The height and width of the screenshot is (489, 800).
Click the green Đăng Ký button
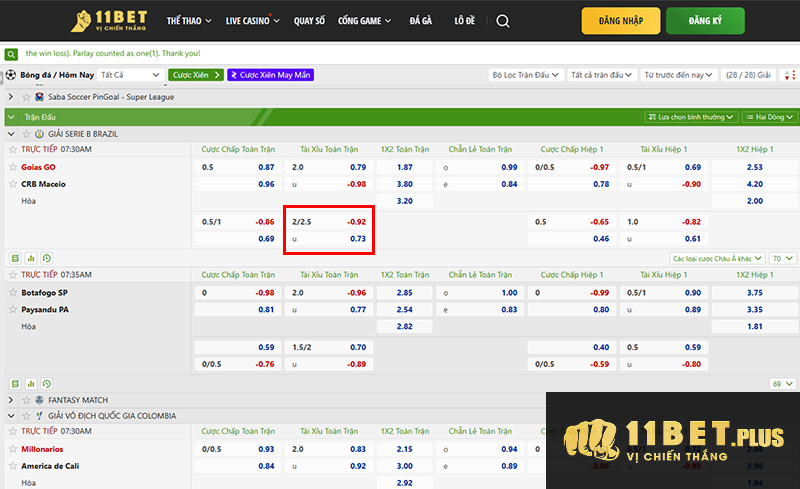coord(732,21)
